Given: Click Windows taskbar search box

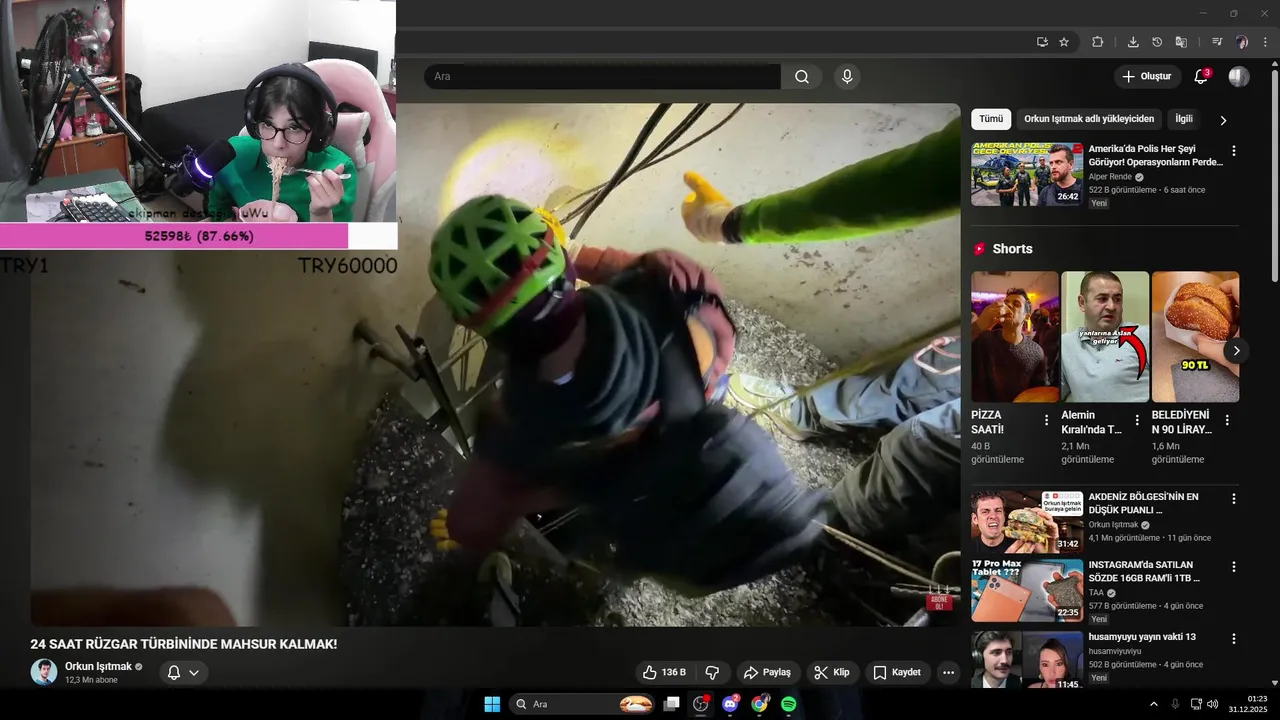Looking at the screenshot, I should point(583,704).
